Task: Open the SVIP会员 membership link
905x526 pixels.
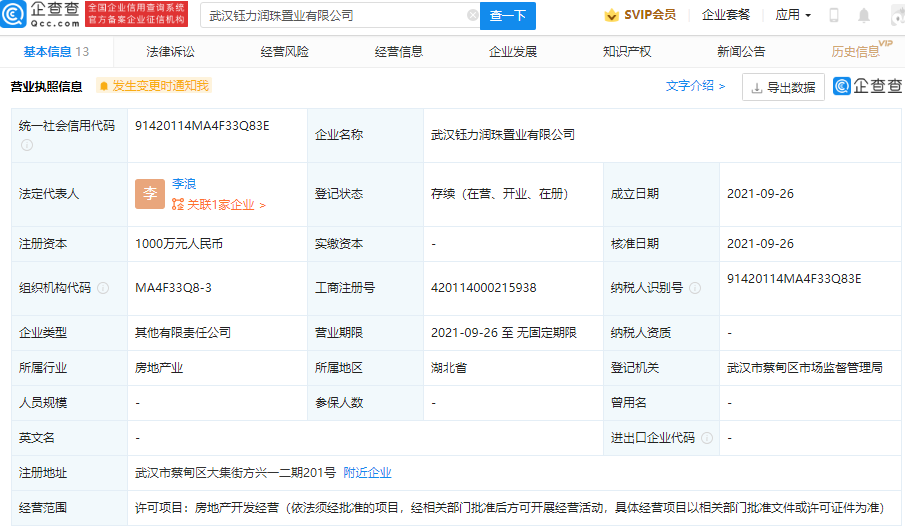Action: pyautogui.click(x=640, y=15)
